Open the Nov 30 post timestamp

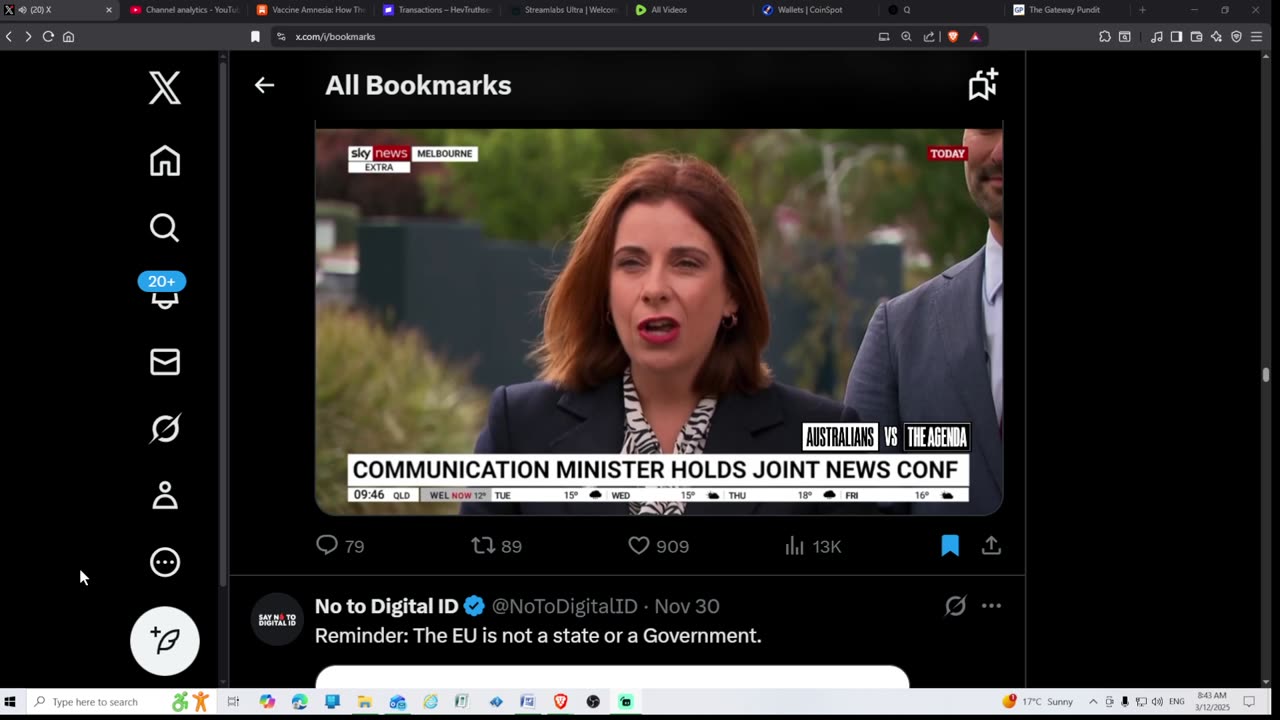coord(687,606)
